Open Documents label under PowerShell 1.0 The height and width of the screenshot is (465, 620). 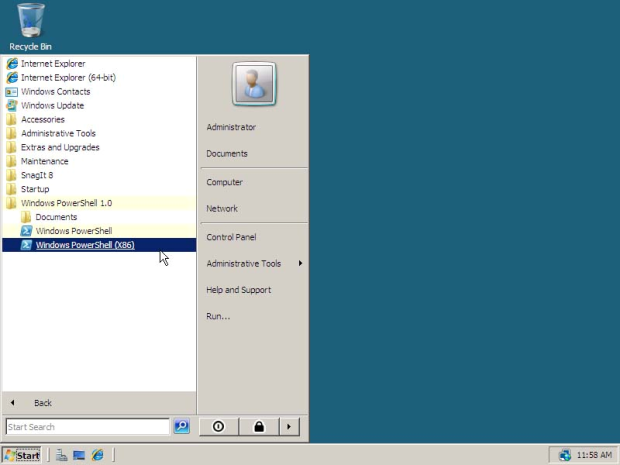(x=56, y=217)
